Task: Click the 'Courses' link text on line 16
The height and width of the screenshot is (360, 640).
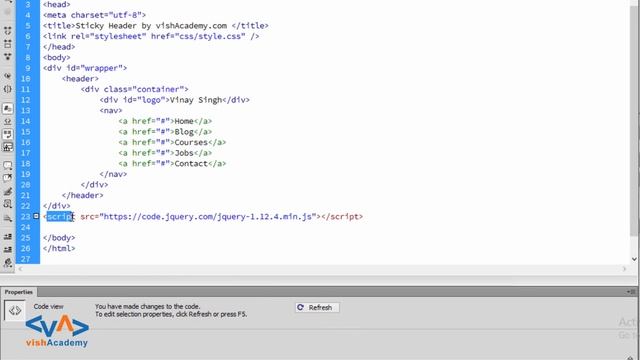Action: (x=191, y=142)
